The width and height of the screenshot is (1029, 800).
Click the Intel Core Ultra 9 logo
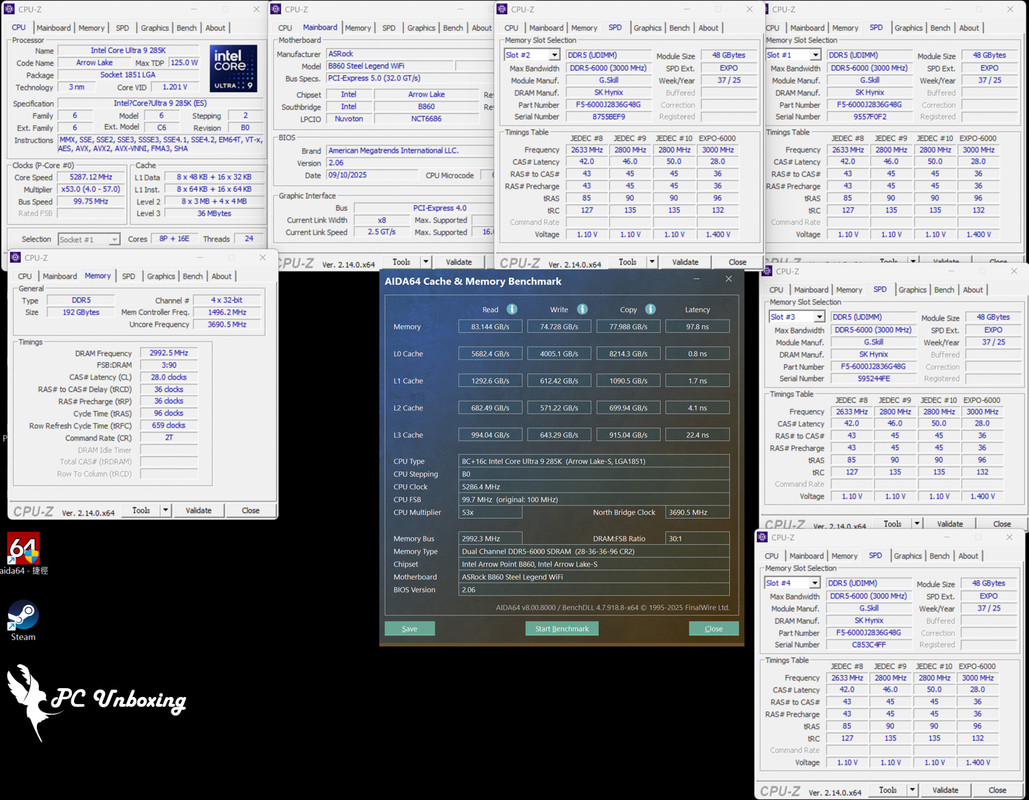tap(234, 68)
